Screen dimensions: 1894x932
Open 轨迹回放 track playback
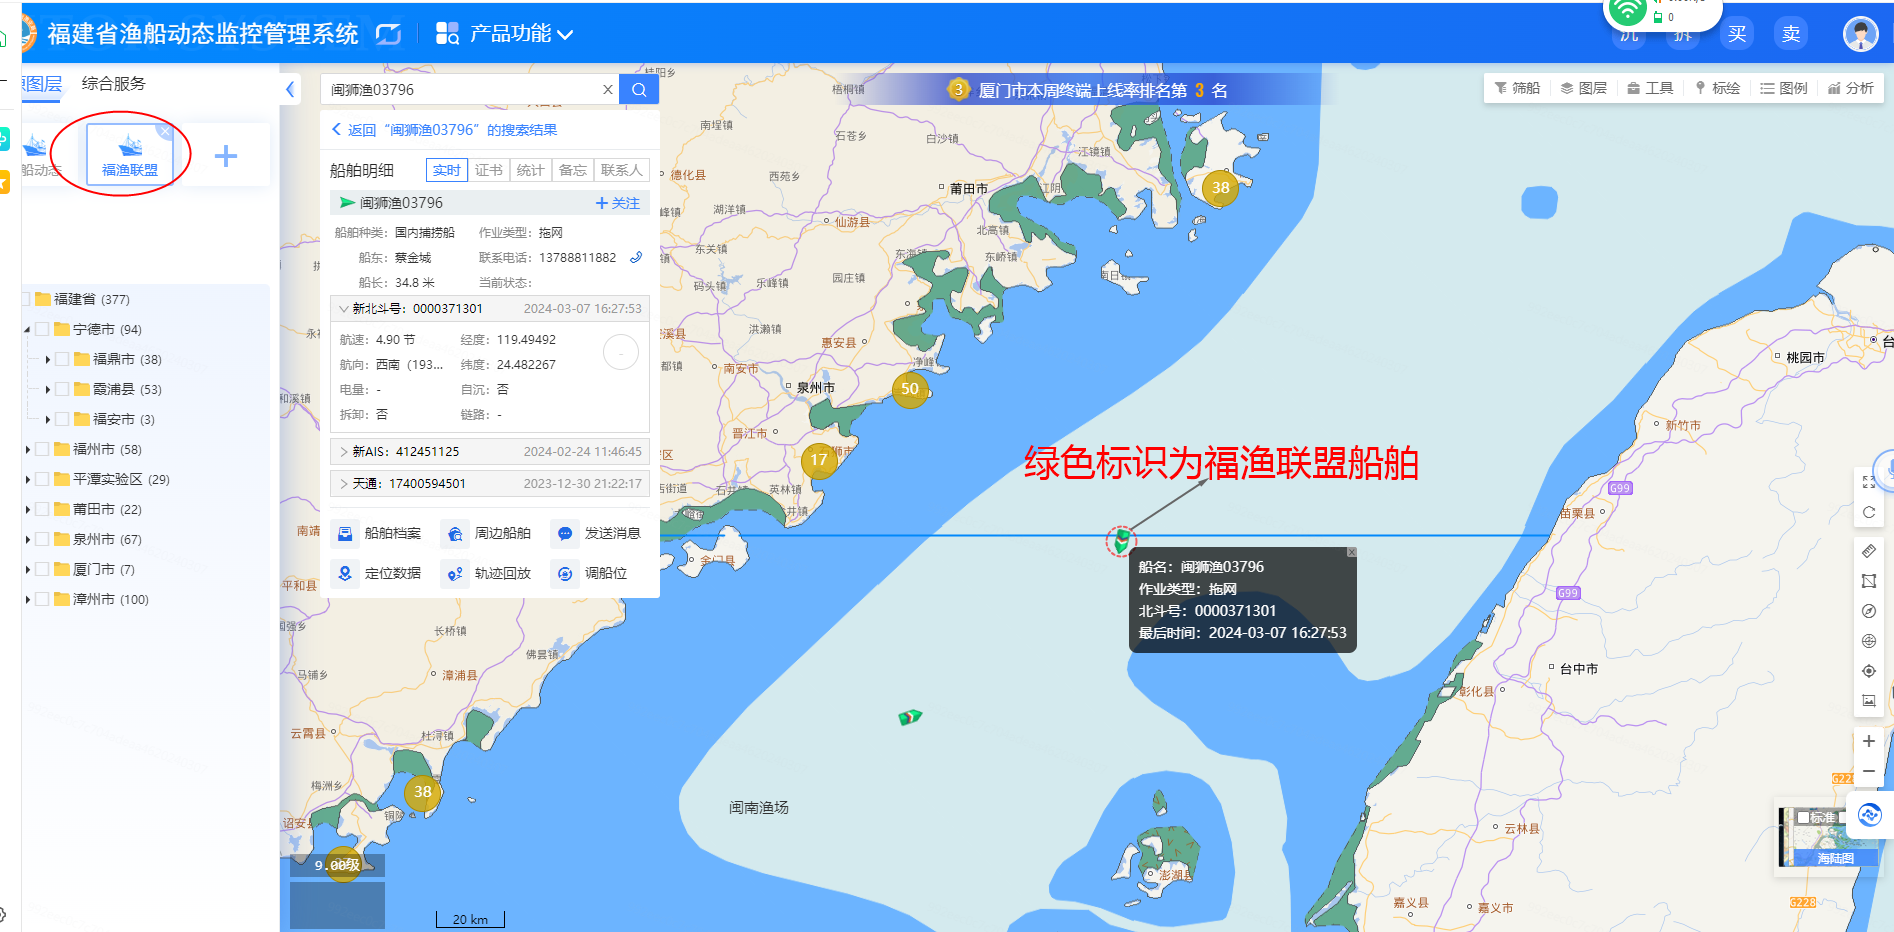pos(455,574)
